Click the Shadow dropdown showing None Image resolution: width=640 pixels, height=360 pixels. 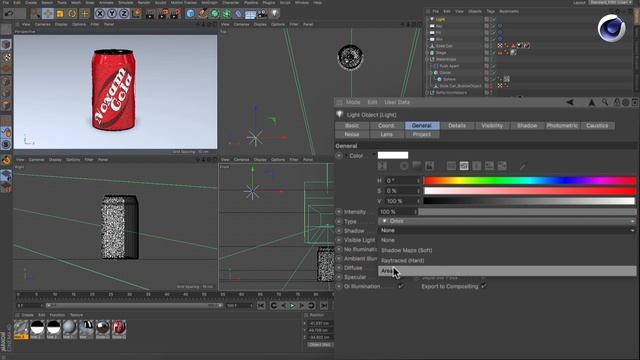tap(507, 231)
